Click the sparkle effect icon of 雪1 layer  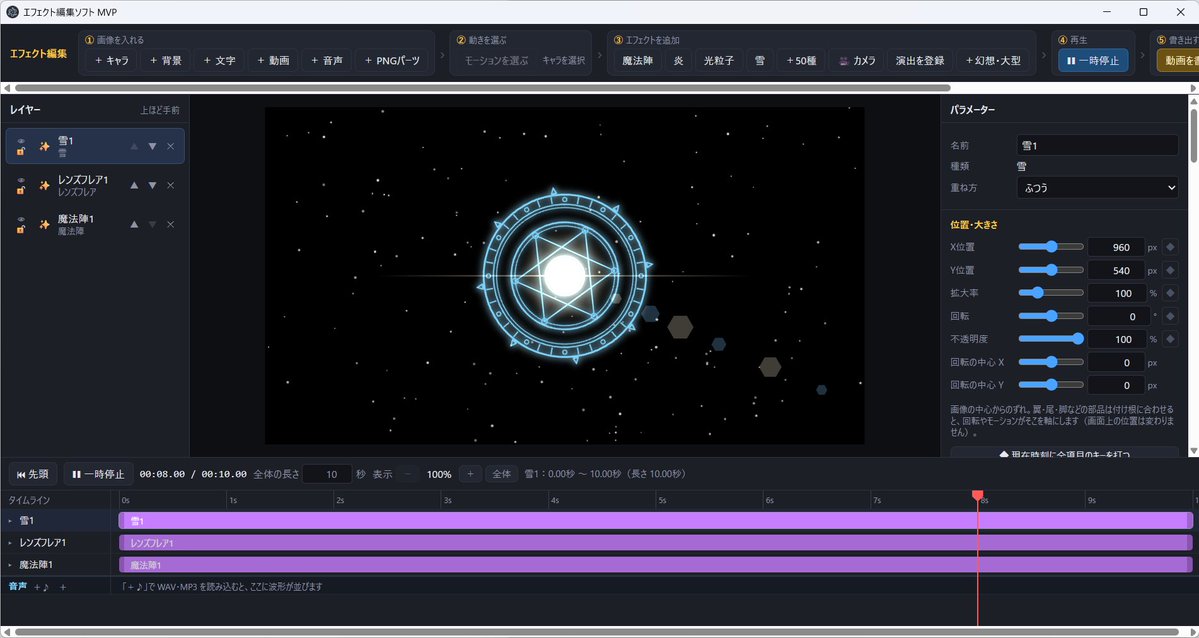[44, 146]
